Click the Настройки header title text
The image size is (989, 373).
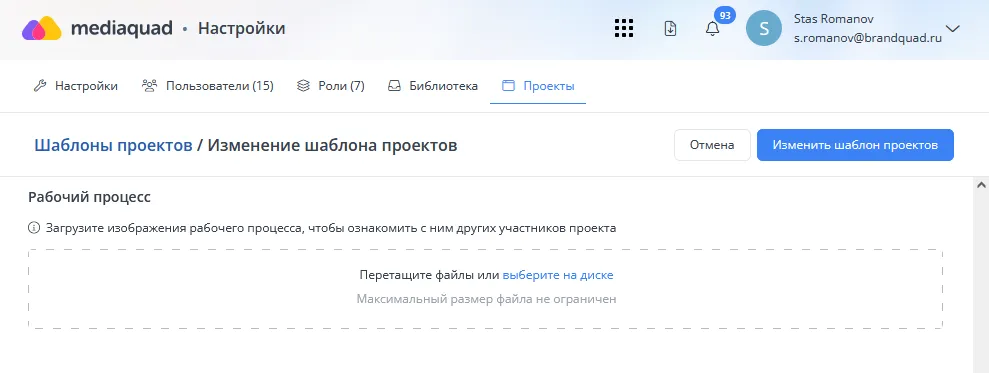point(242,28)
